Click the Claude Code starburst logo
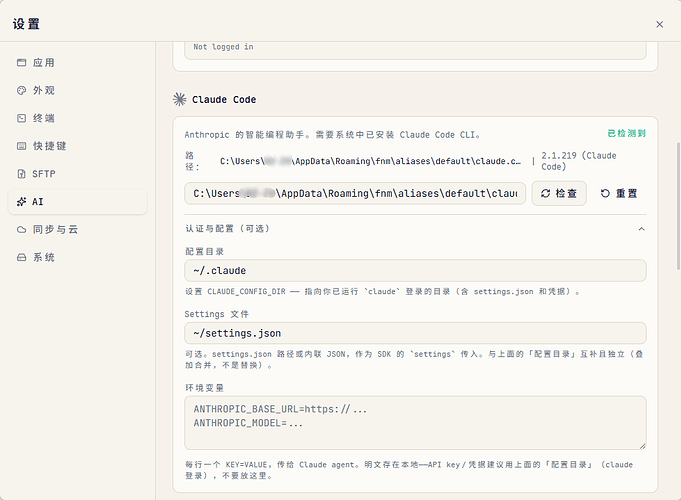 (x=179, y=99)
